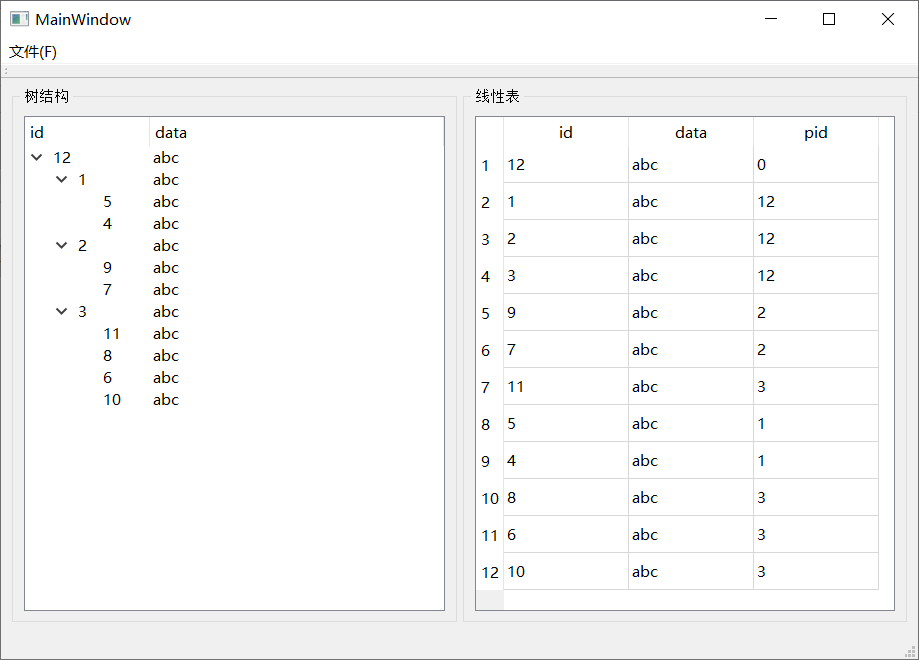Click the table's id column header

tap(566, 132)
